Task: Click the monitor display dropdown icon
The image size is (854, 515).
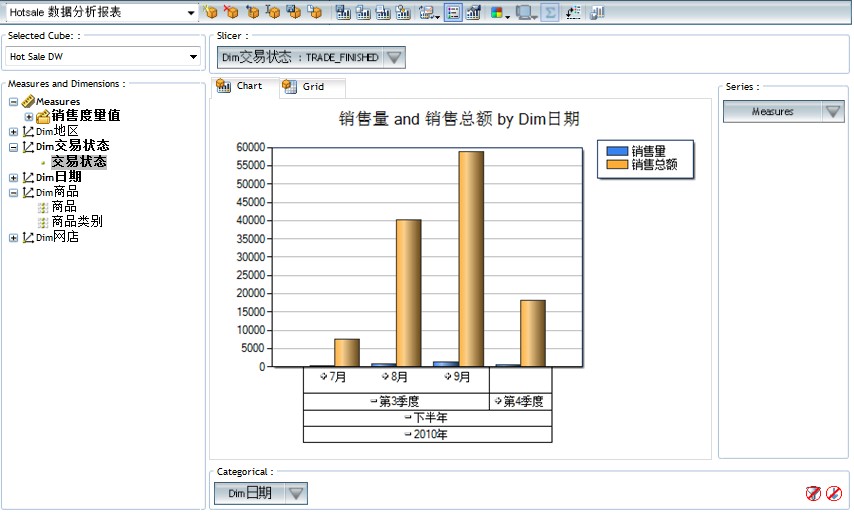Action: coord(526,13)
